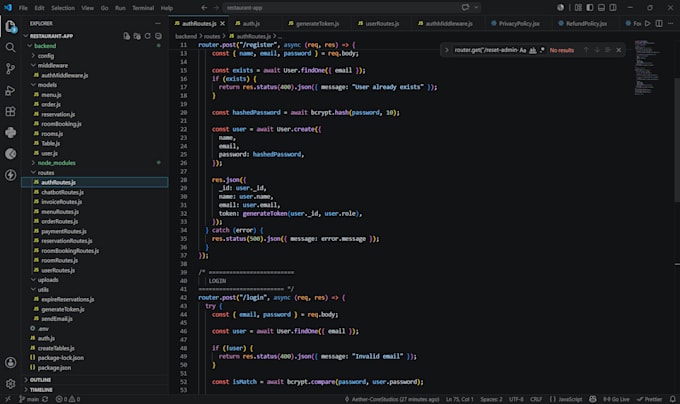Open the Python extension view icon
This screenshot has height=404, width=680.
(10, 133)
